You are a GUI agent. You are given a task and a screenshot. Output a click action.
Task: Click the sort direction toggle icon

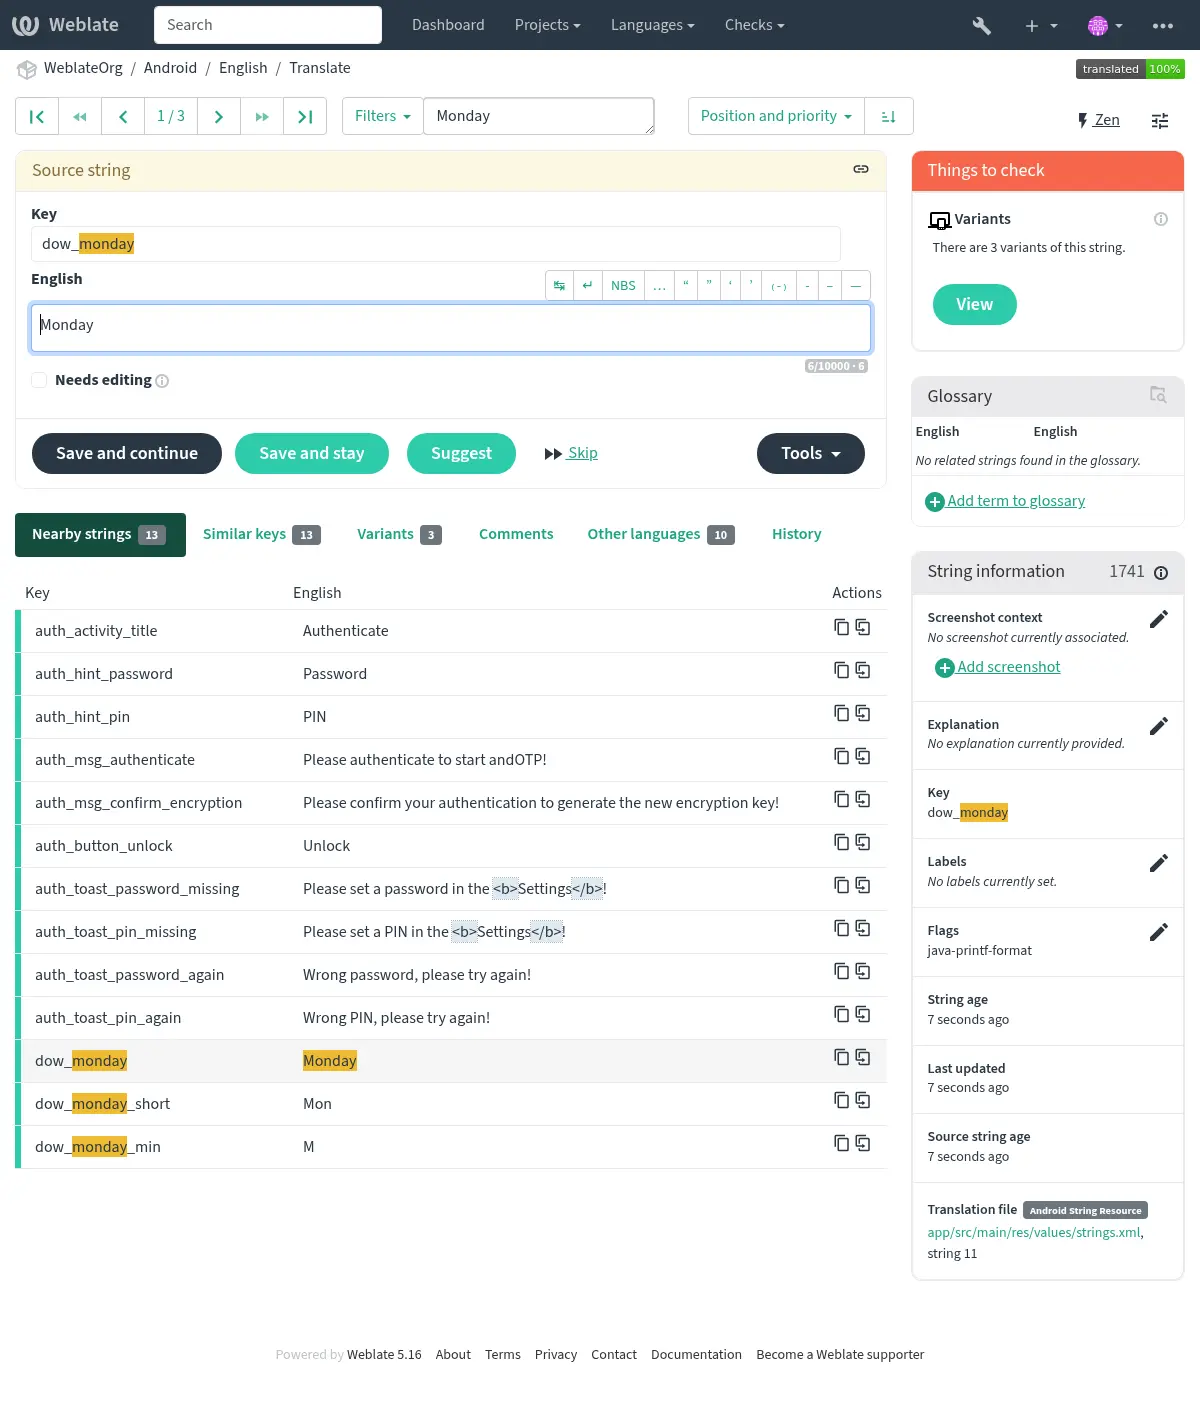(888, 116)
